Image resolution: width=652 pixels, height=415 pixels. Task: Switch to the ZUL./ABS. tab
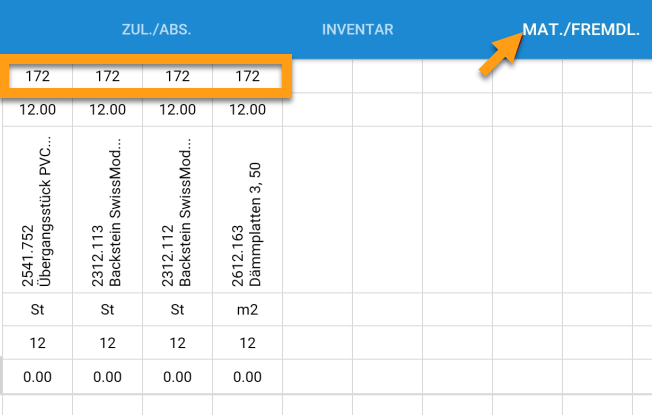(x=156, y=30)
